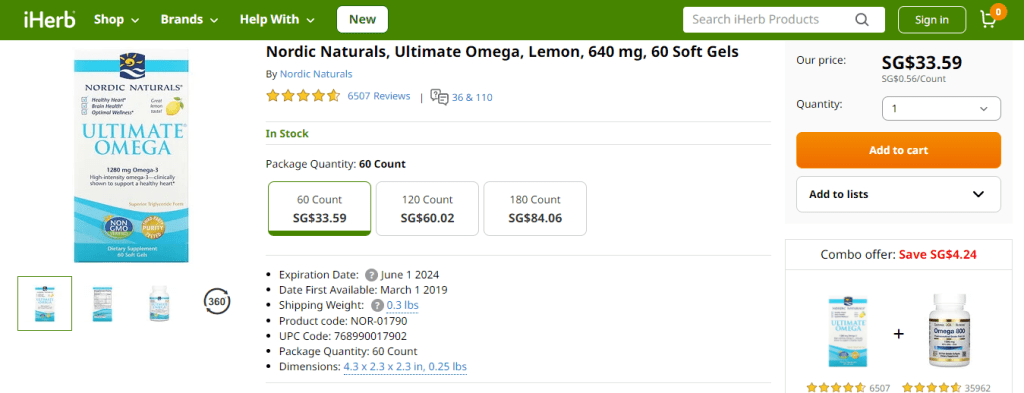Click the Shipping Weight help icon
Image resolution: width=1024 pixels, height=393 pixels.
point(377,305)
